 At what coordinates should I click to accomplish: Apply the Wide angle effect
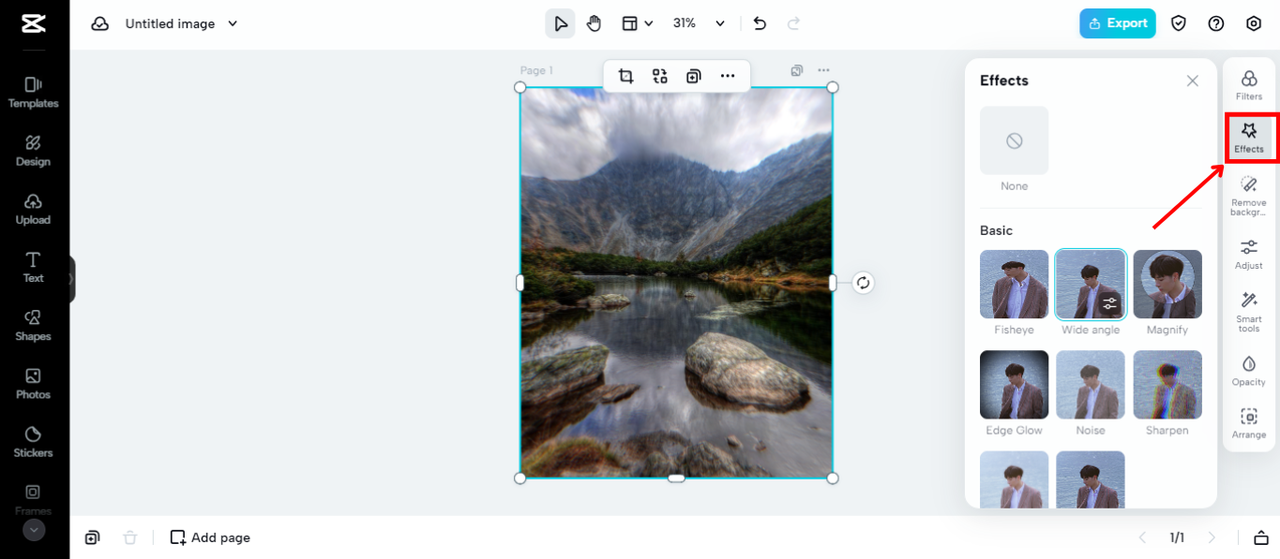click(x=1090, y=284)
